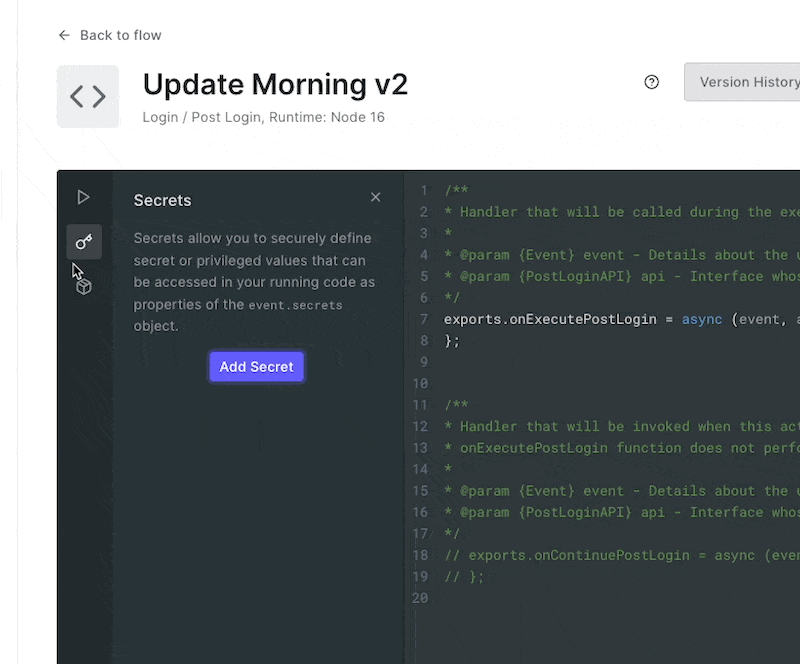Close the Secrets panel
The image size is (800, 664).
(376, 197)
